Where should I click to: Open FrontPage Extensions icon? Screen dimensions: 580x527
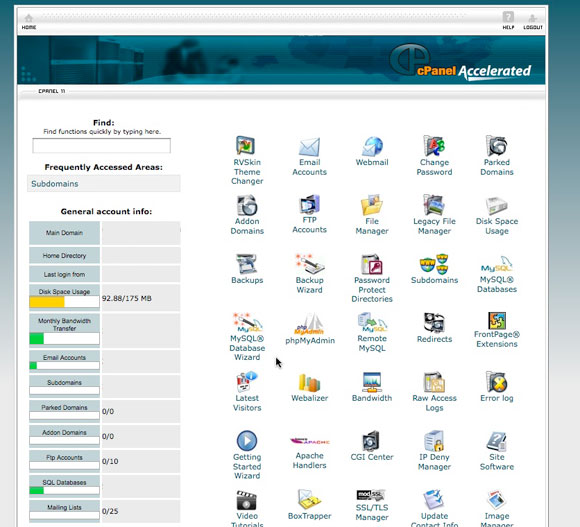coord(496,320)
